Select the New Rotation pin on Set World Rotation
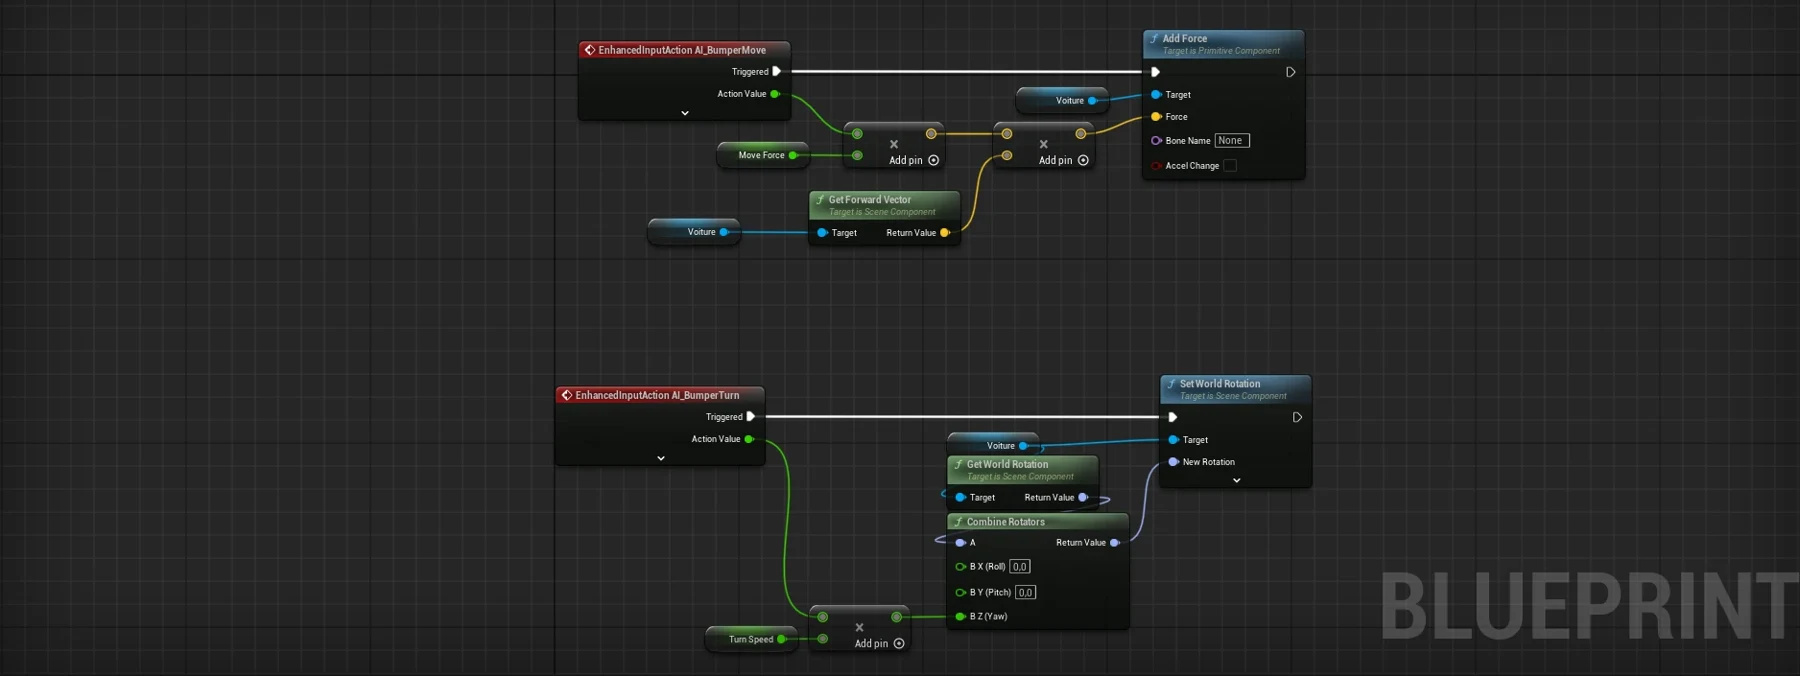1800x676 pixels. 1173,462
